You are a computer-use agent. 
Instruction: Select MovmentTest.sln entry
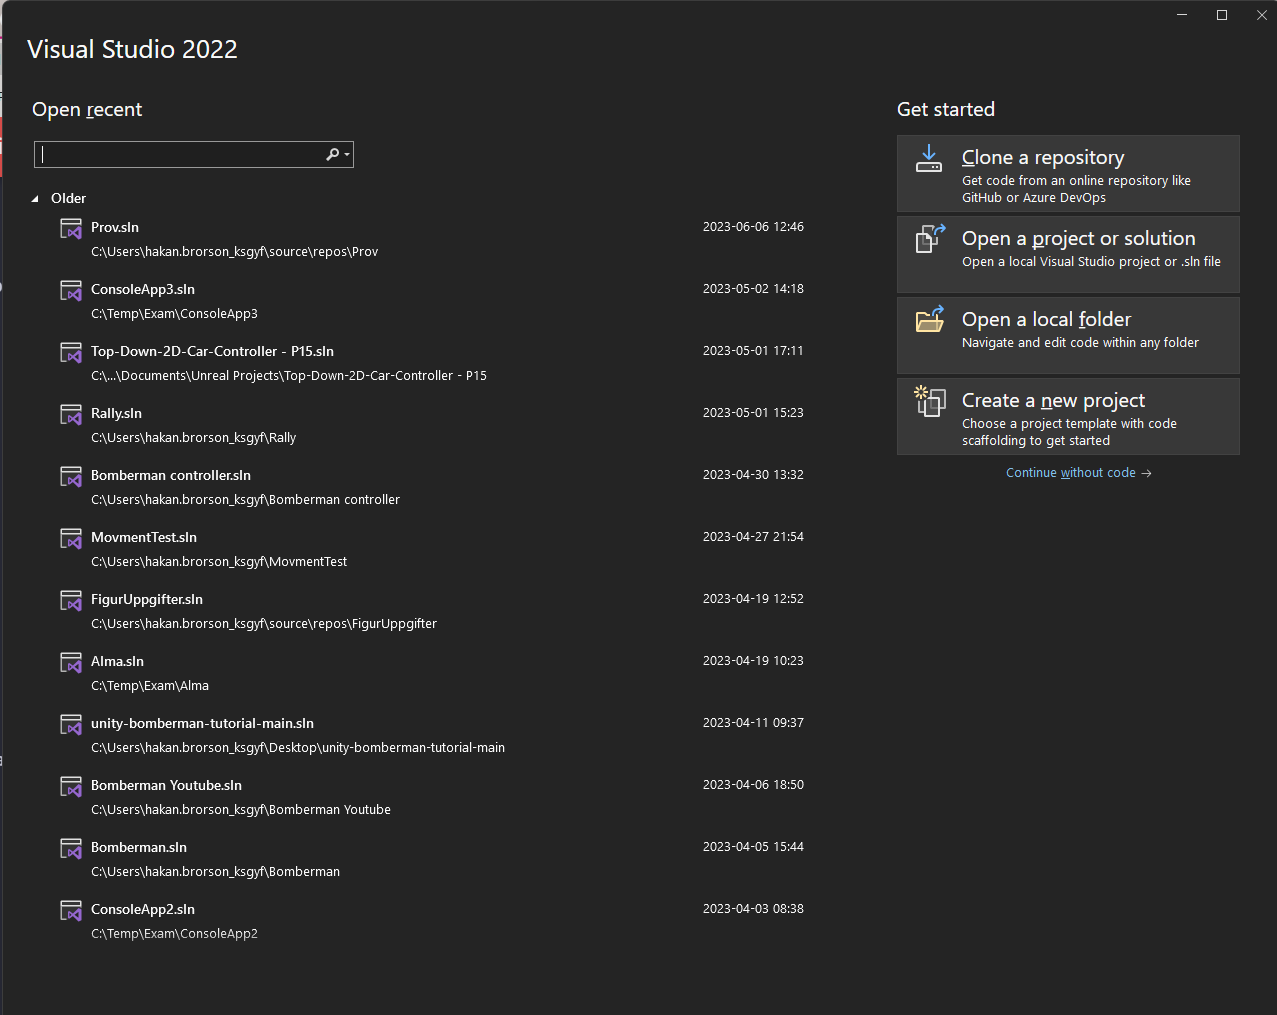pos(432,549)
